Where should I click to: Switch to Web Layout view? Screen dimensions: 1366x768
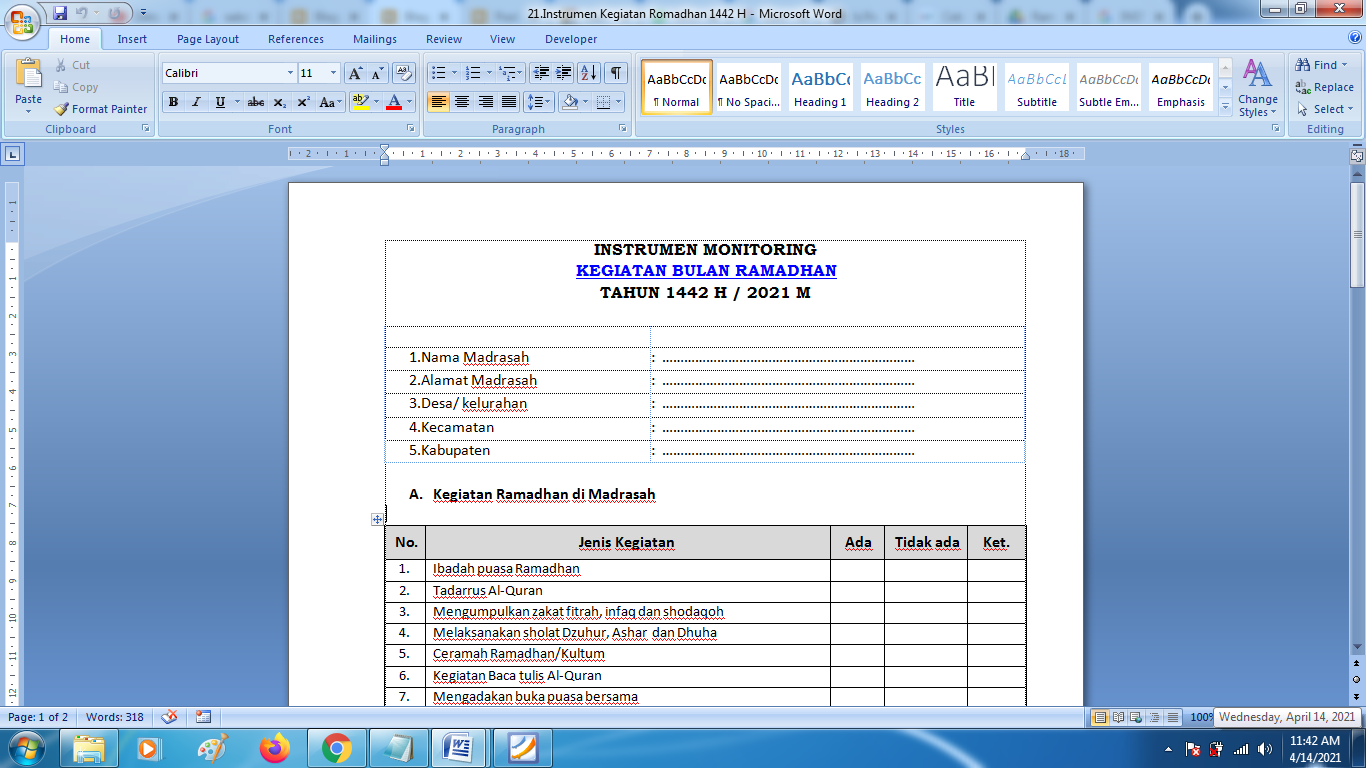coord(1136,717)
